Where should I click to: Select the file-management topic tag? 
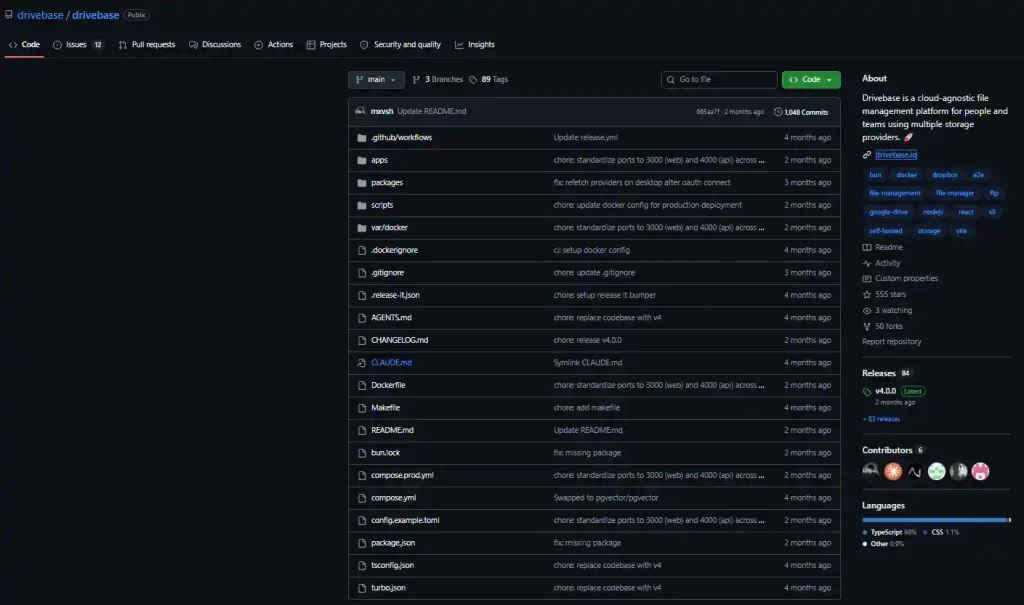(895, 193)
